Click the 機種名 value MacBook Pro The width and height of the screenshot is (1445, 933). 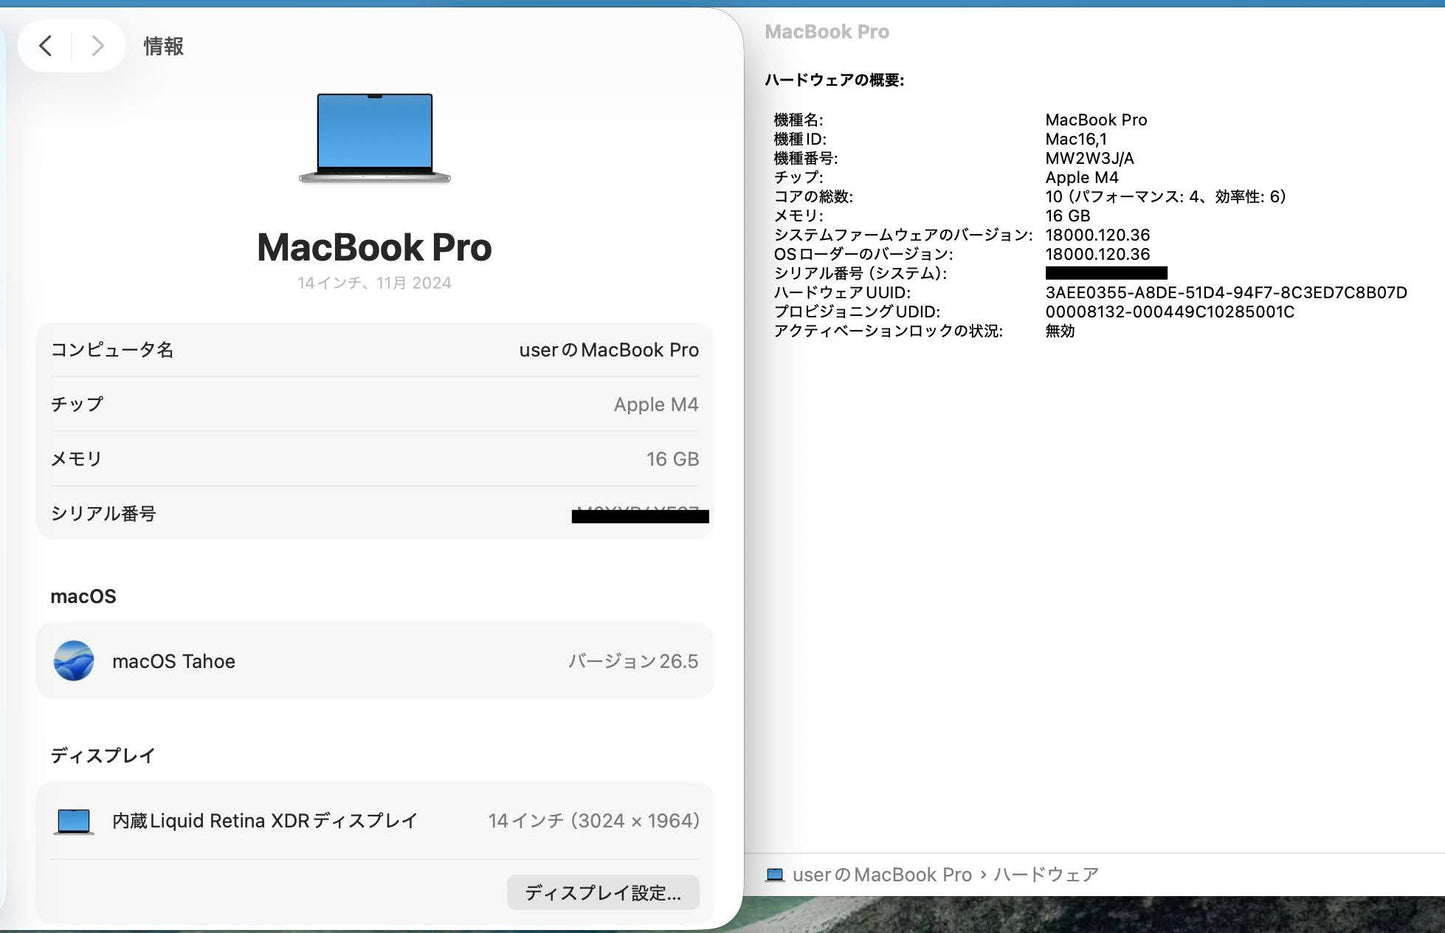1096,120
